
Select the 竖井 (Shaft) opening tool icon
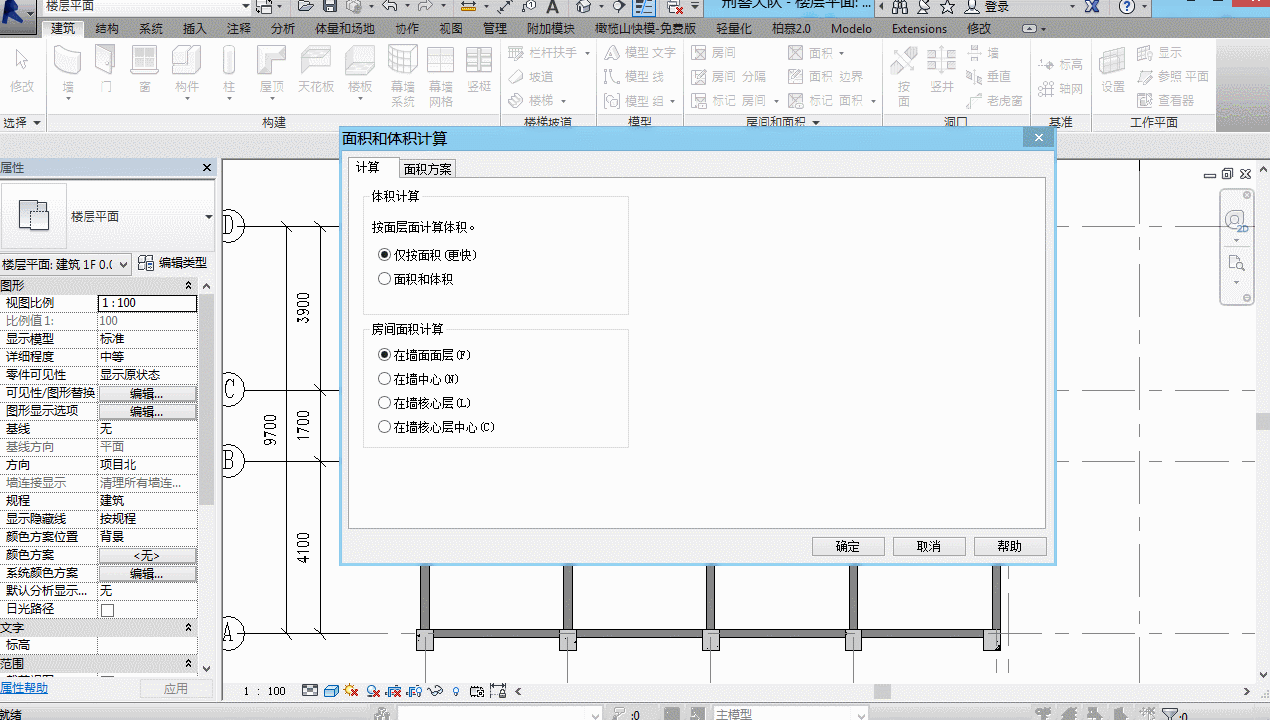pyautogui.click(x=942, y=62)
